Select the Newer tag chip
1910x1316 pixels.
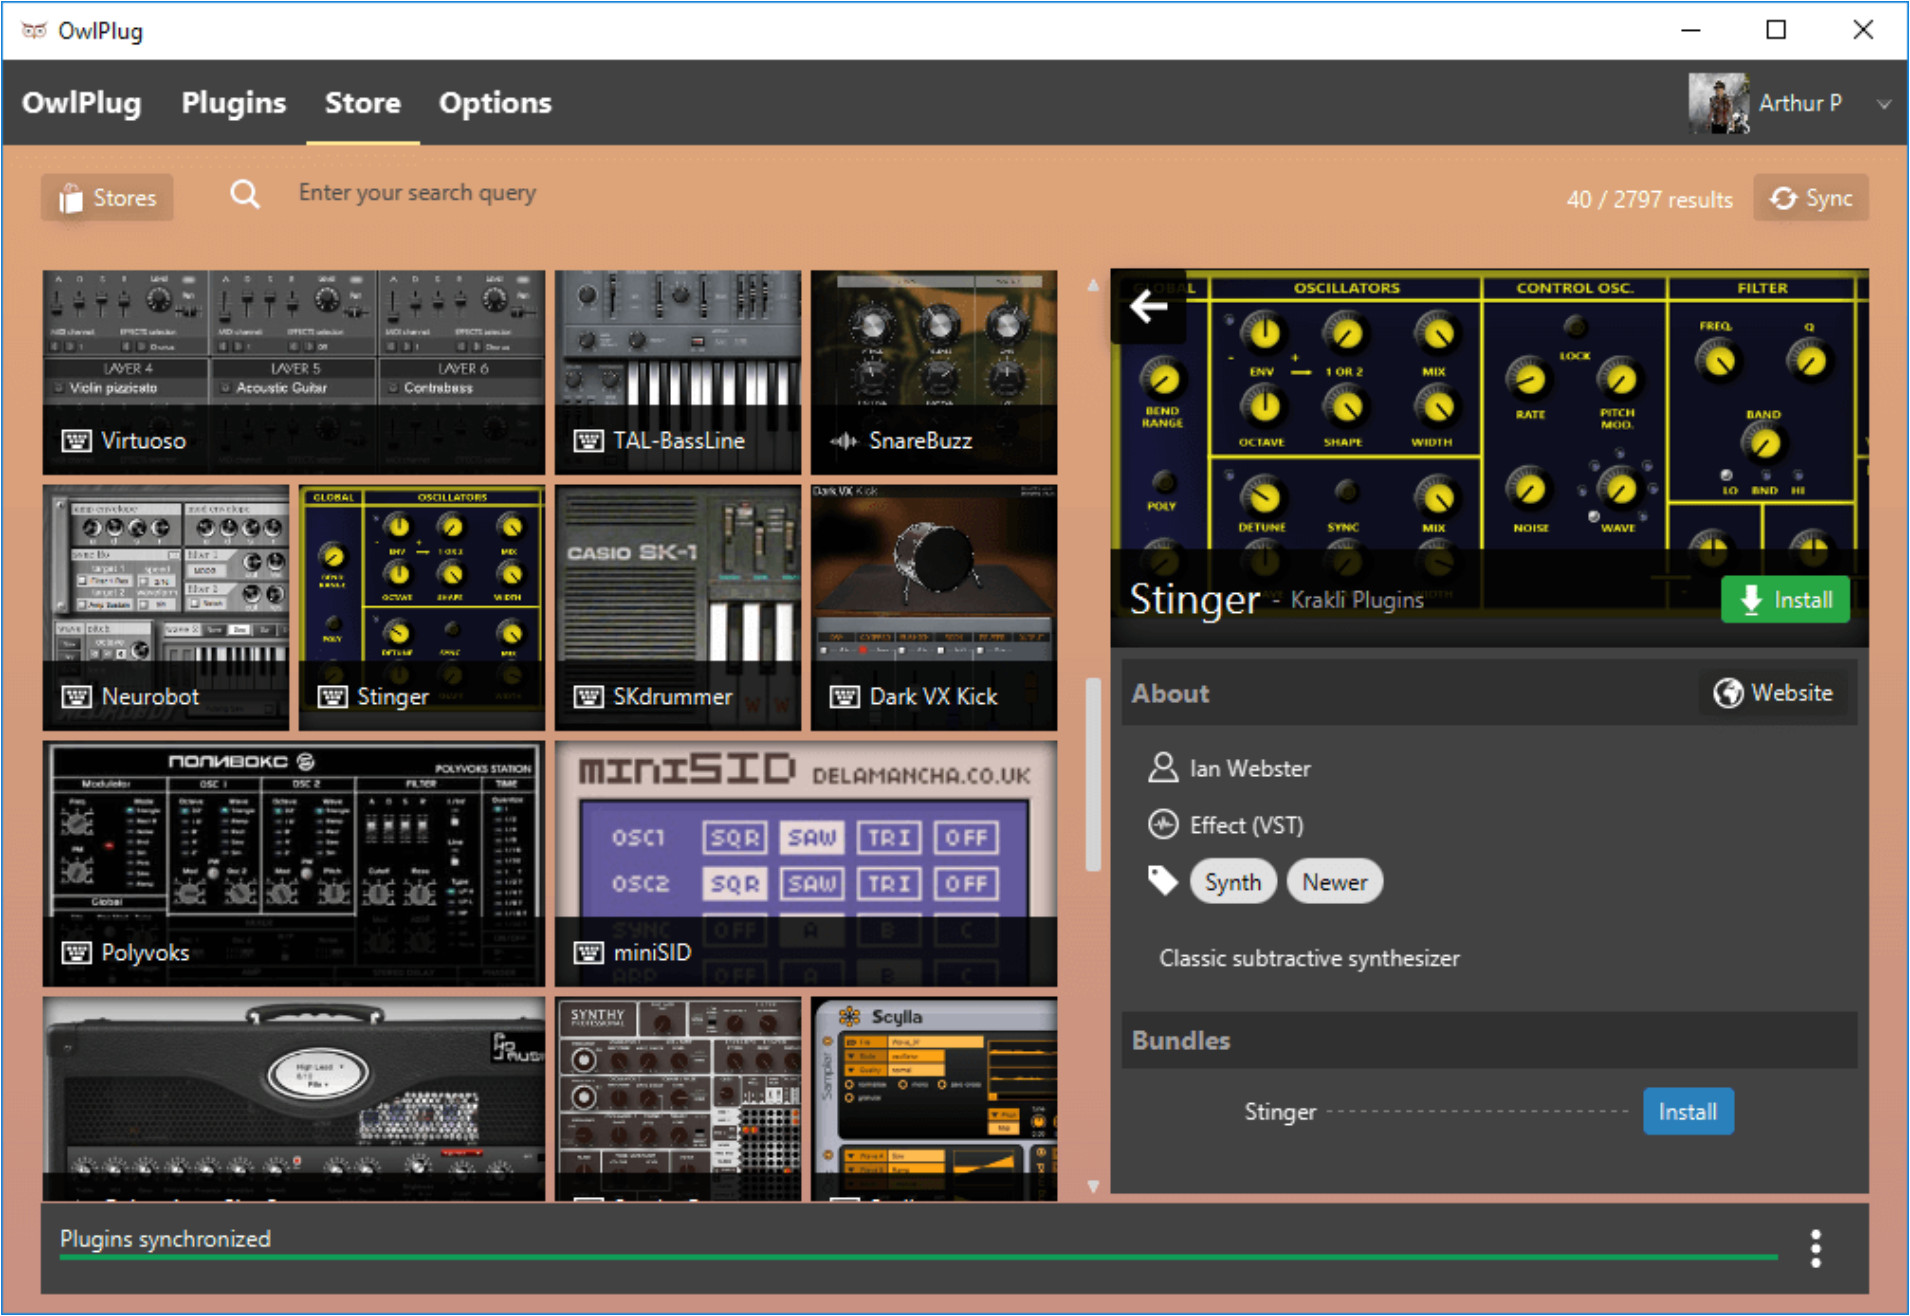pyautogui.click(x=1334, y=882)
